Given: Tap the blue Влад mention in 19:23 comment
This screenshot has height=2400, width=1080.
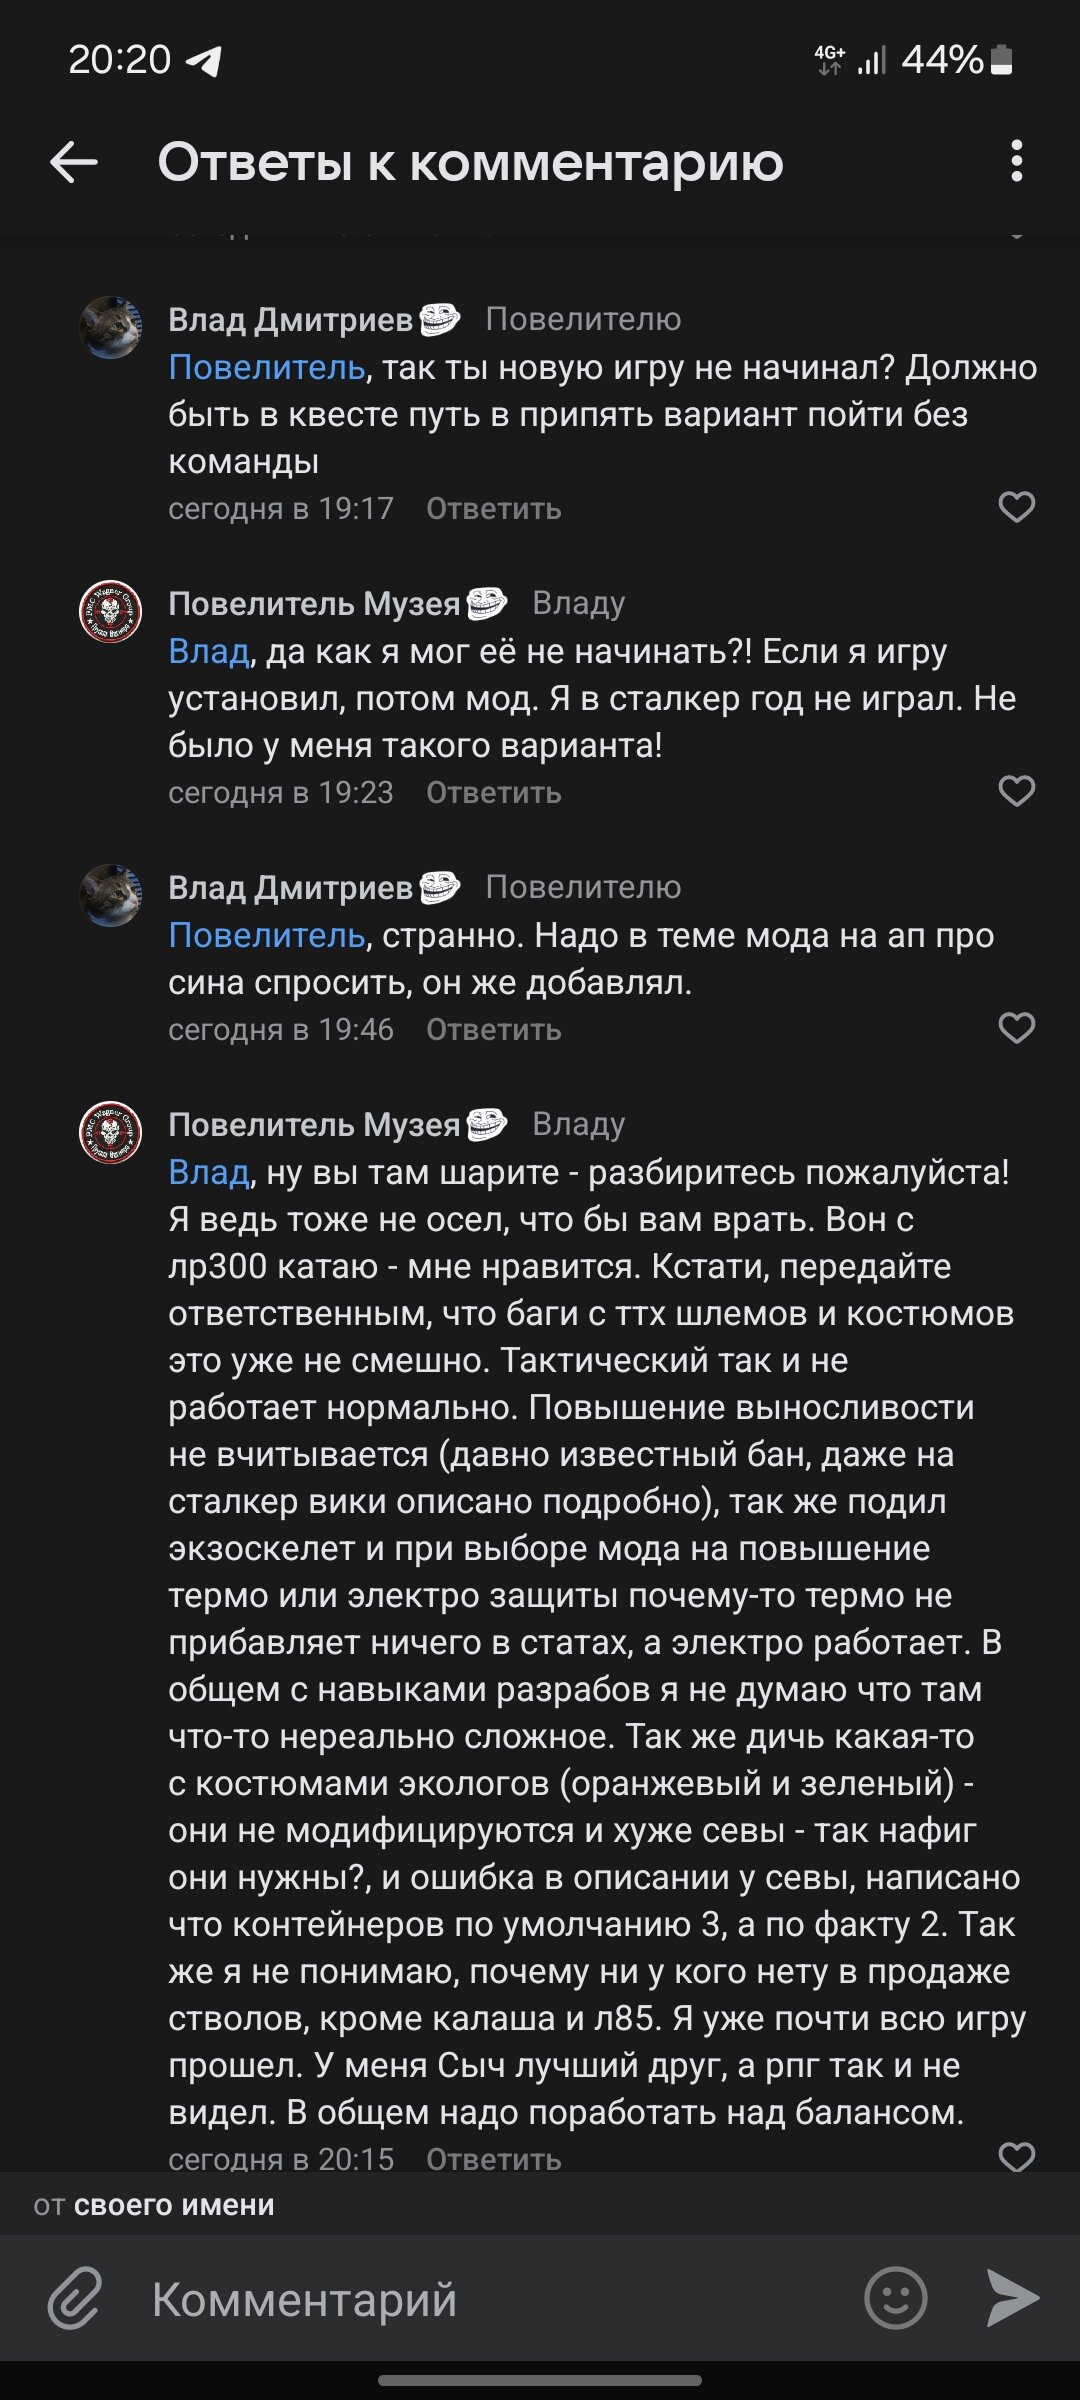Looking at the screenshot, I should (x=208, y=652).
